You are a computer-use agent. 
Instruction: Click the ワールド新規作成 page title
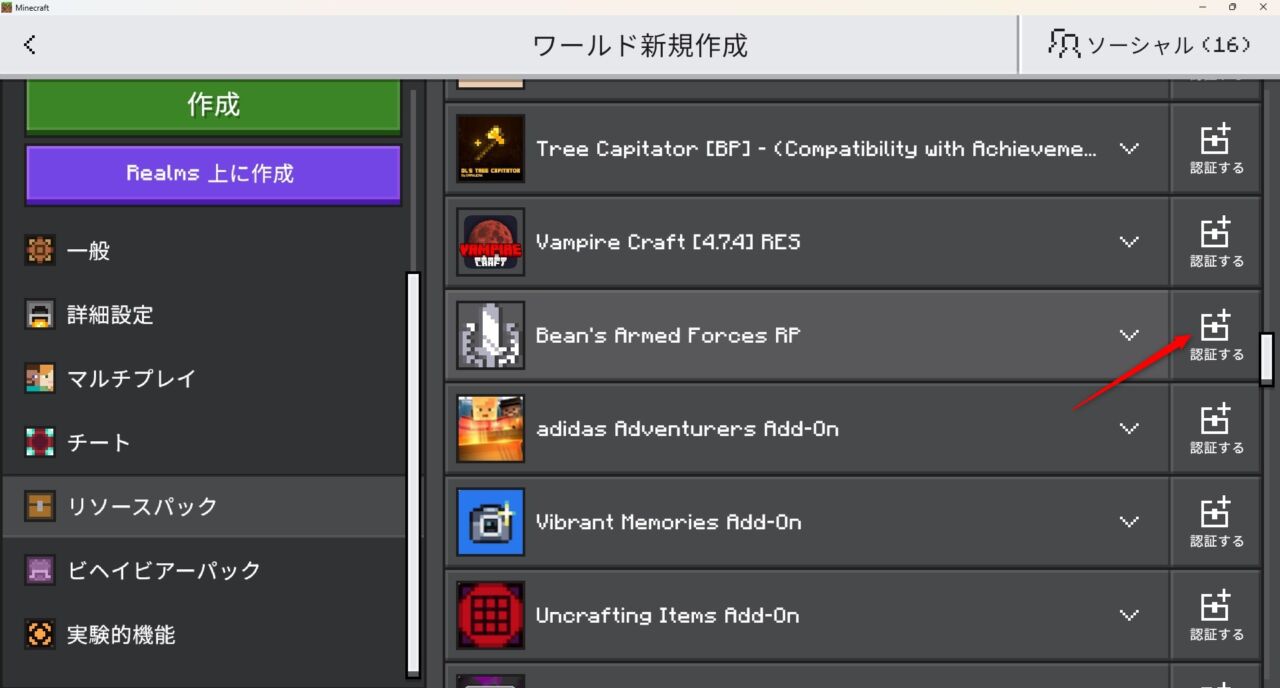click(x=640, y=45)
